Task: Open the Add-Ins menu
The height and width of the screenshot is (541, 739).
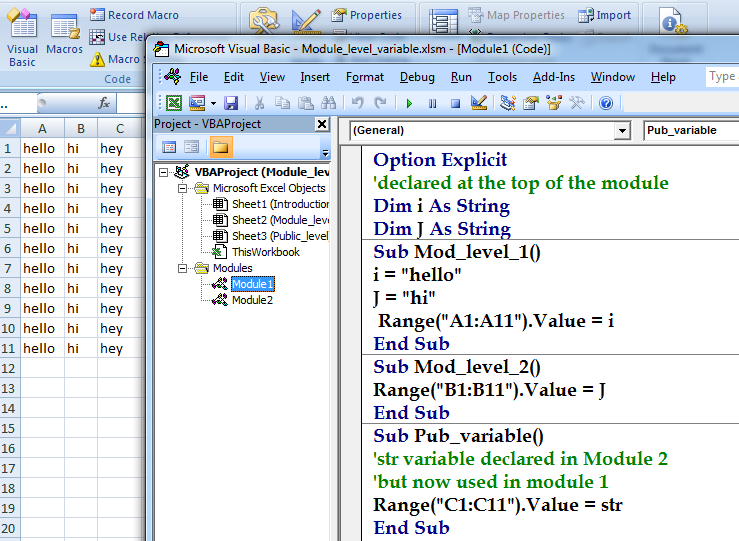Action: (x=554, y=77)
